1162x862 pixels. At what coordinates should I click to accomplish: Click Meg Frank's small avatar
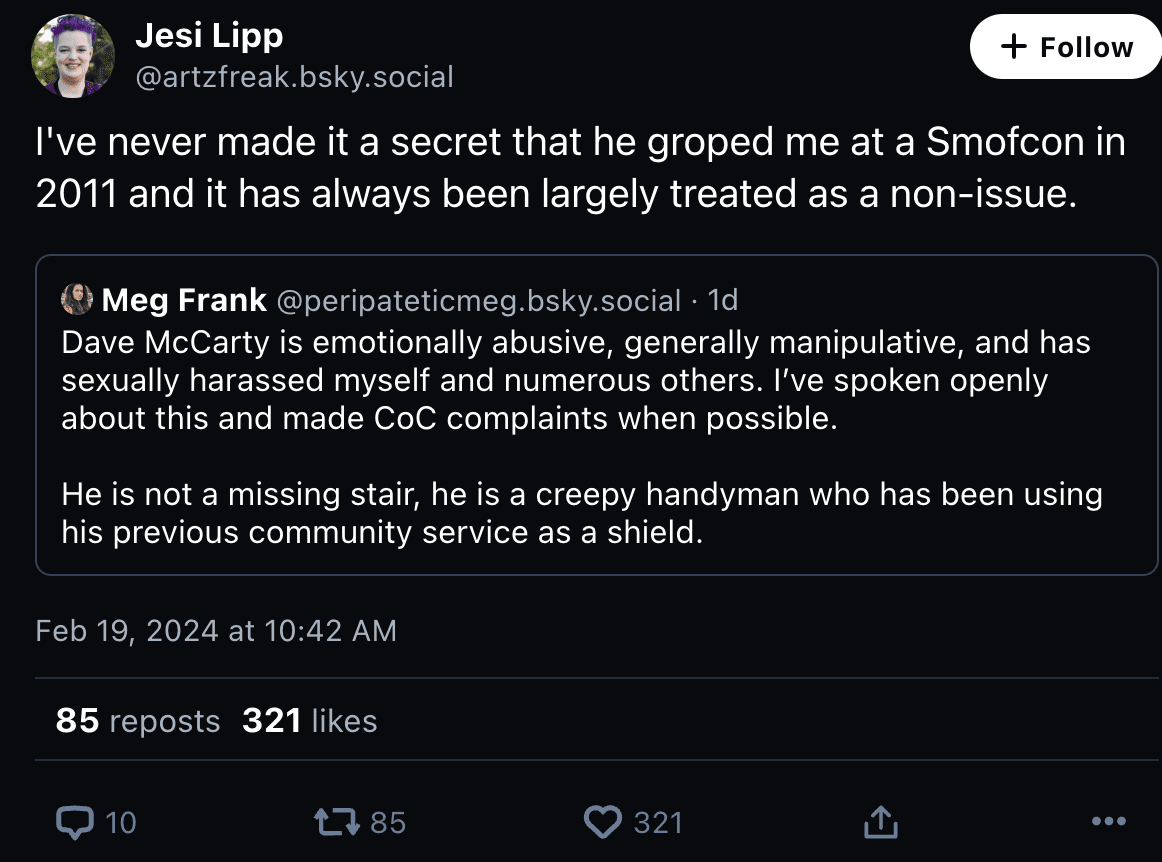tap(77, 299)
